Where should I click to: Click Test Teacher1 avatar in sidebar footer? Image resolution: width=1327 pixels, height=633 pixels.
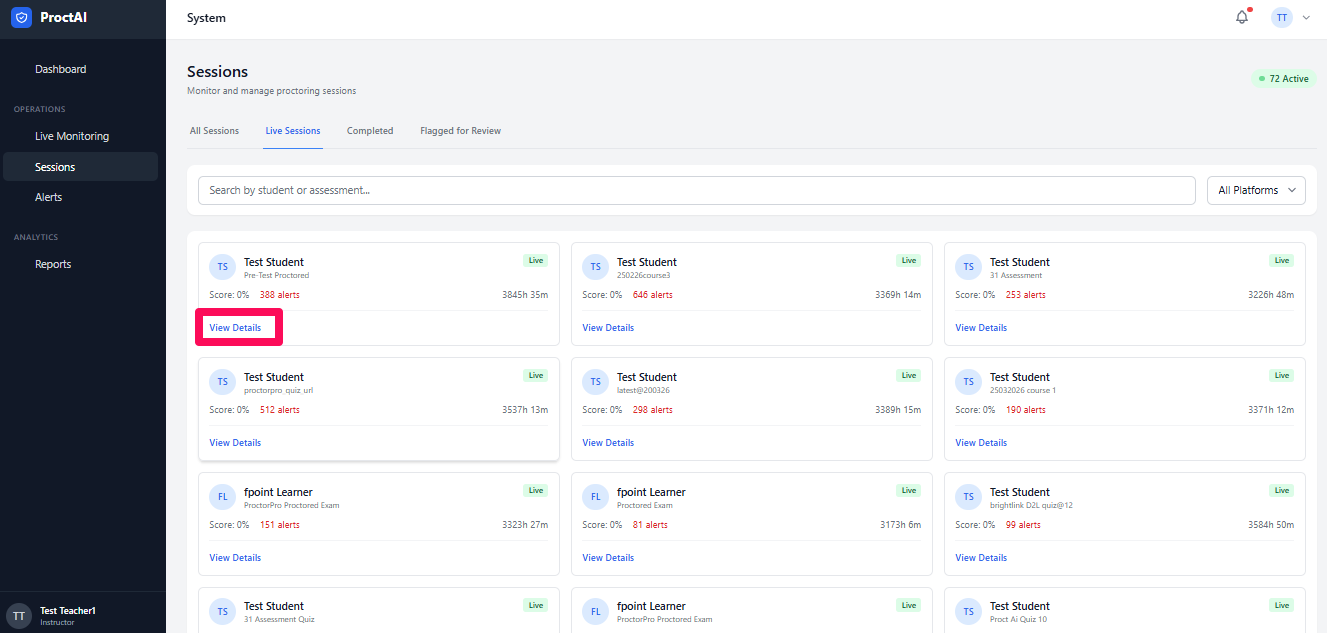(x=19, y=615)
